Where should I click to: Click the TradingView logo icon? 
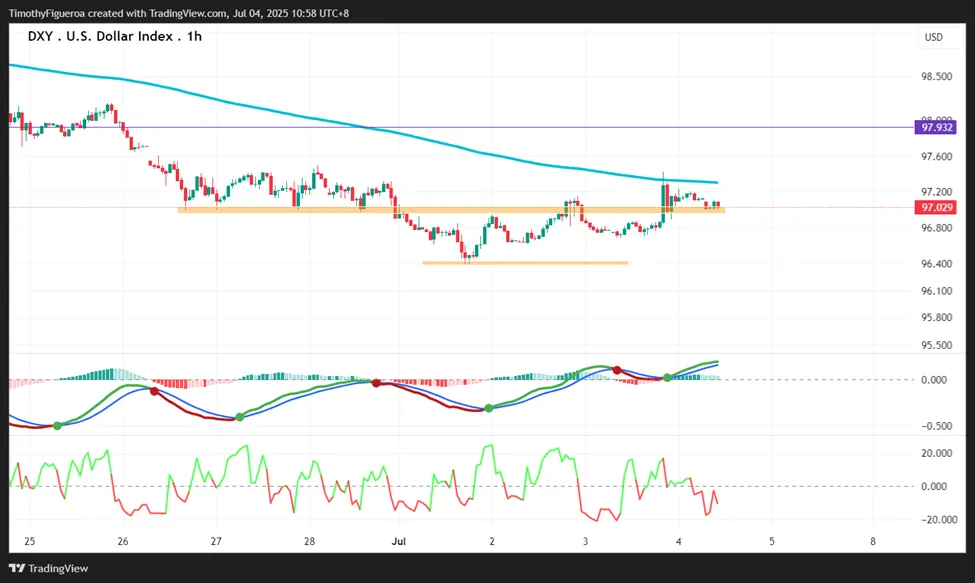click(17, 568)
